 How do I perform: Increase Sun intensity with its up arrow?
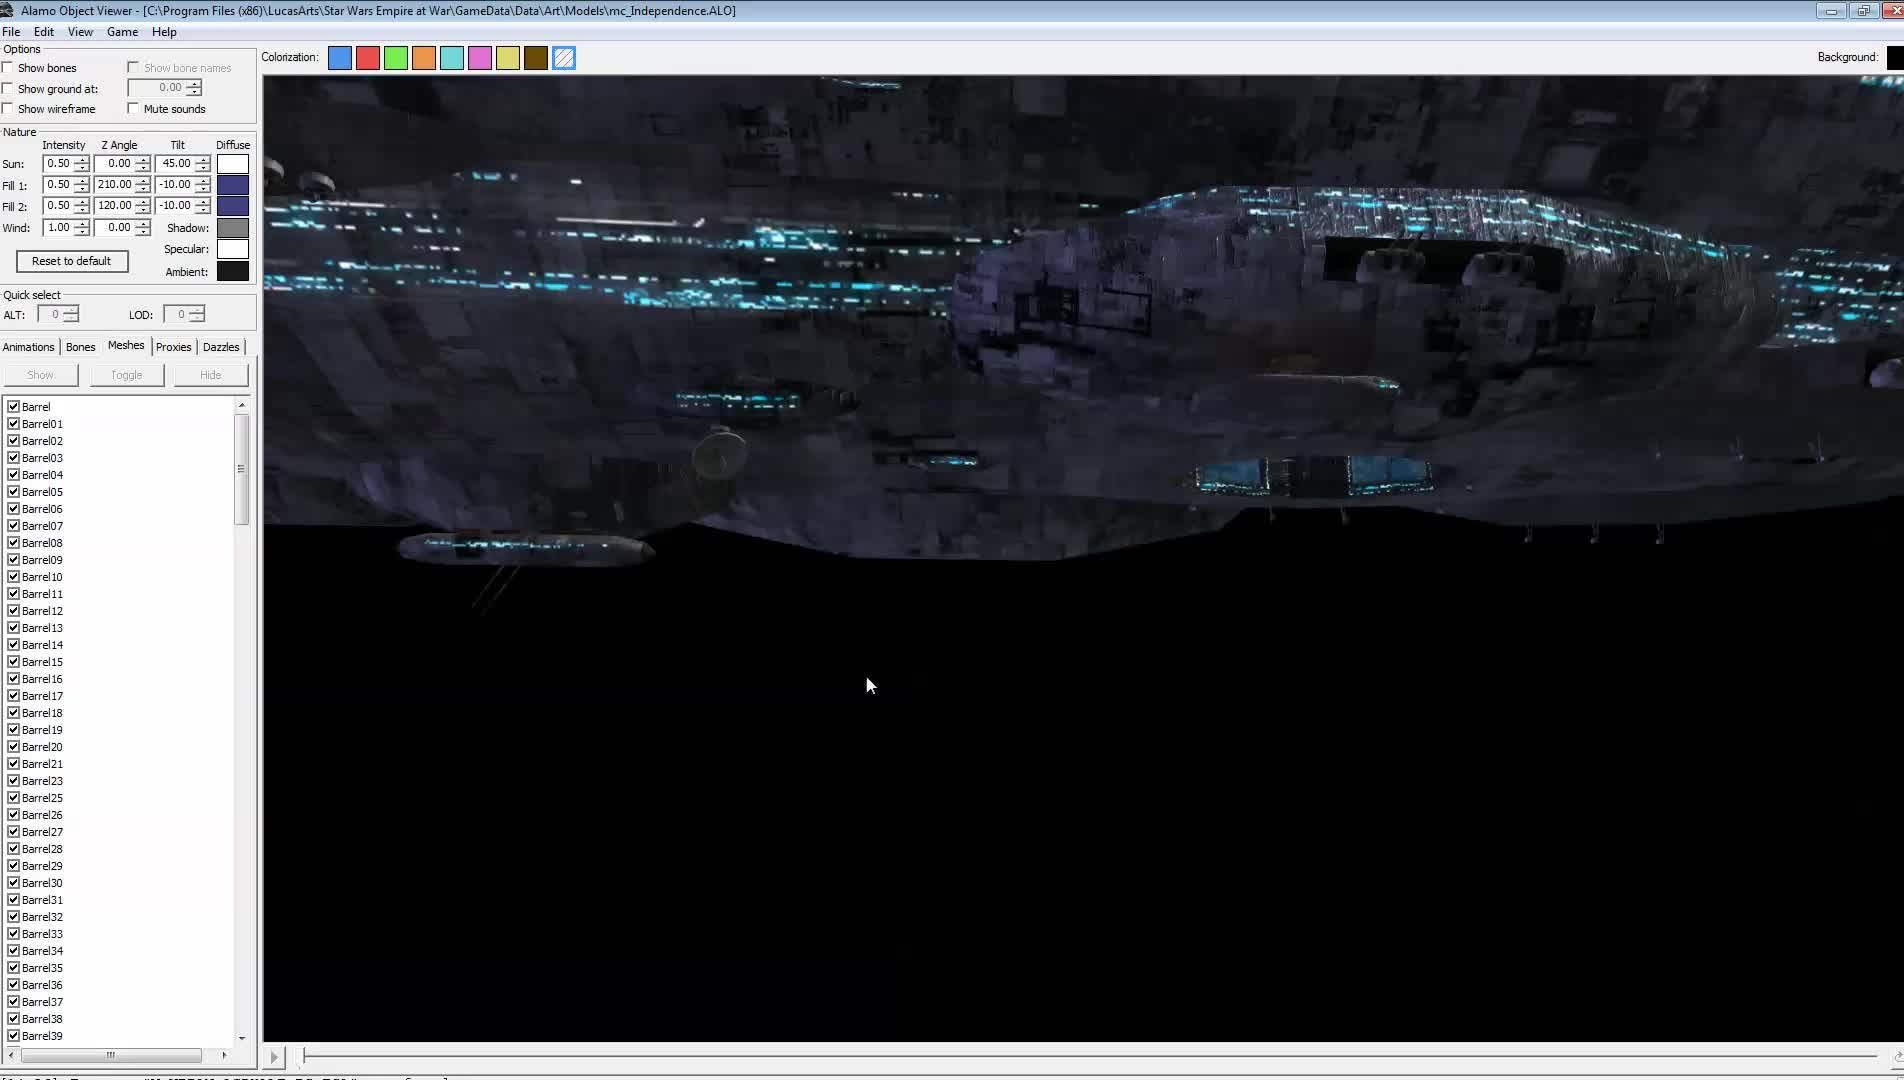(x=82, y=158)
